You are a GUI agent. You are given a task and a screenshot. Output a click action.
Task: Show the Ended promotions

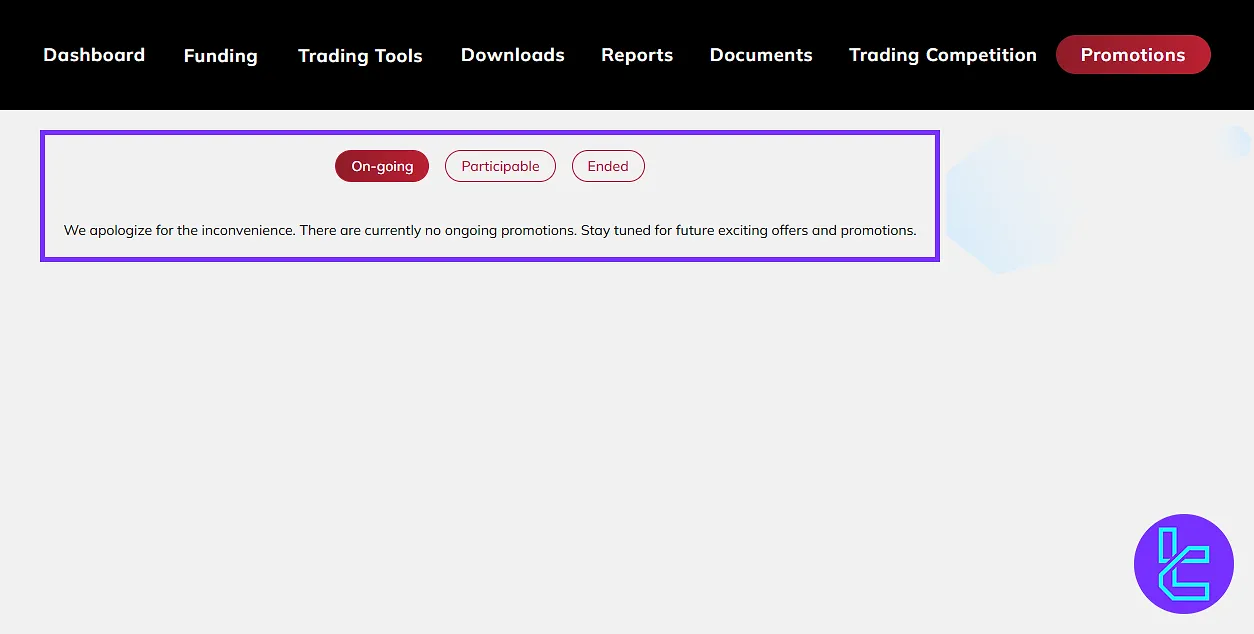pyautogui.click(x=608, y=166)
